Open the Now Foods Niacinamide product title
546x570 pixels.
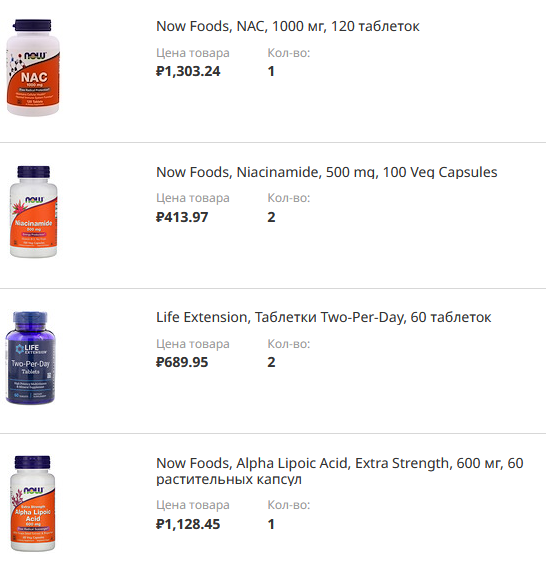pos(326,172)
